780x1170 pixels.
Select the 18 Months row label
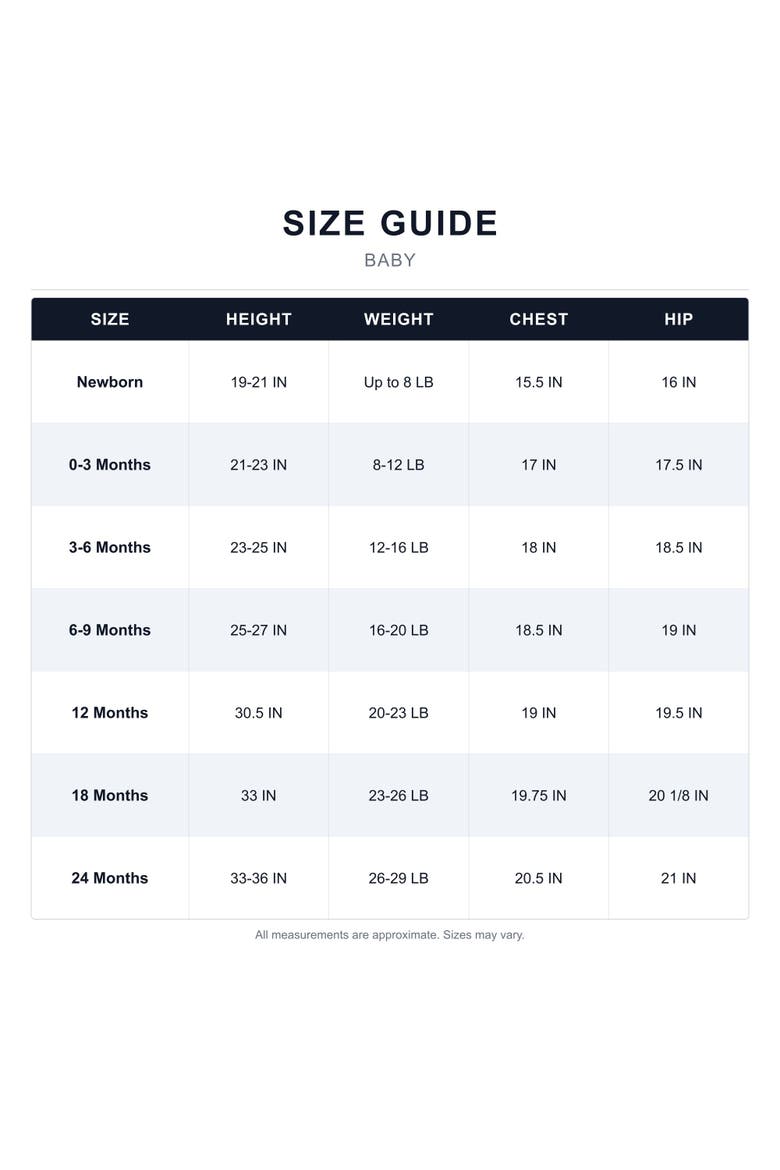click(110, 796)
